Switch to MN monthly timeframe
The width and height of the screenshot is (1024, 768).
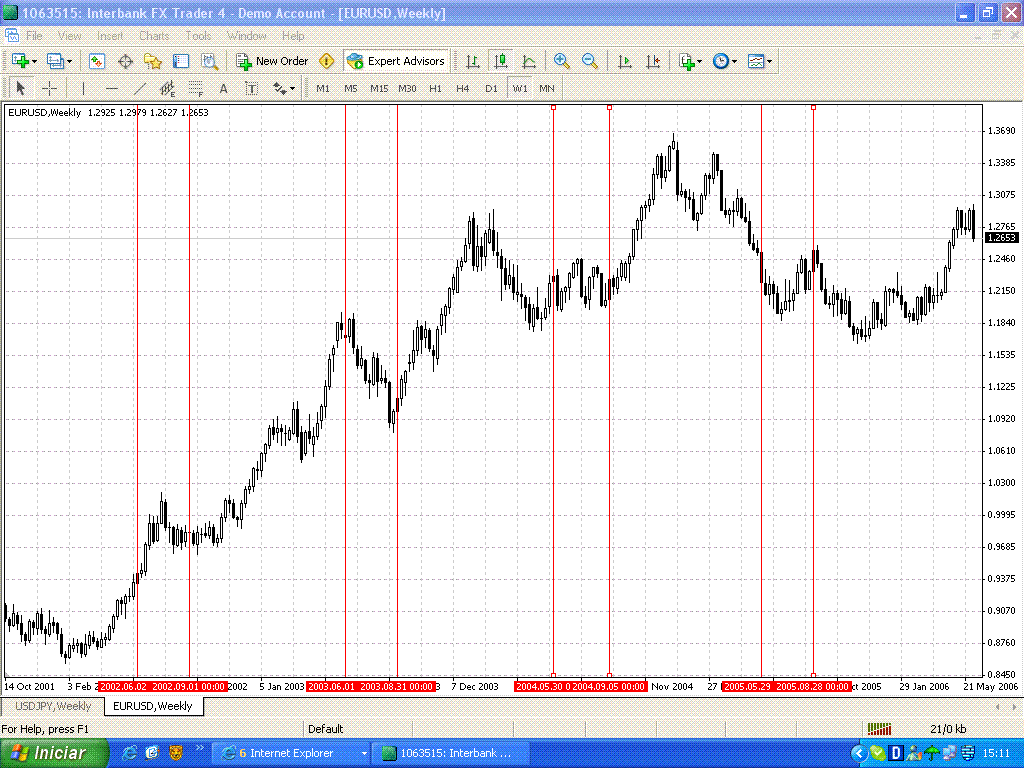tap(547, 88)
